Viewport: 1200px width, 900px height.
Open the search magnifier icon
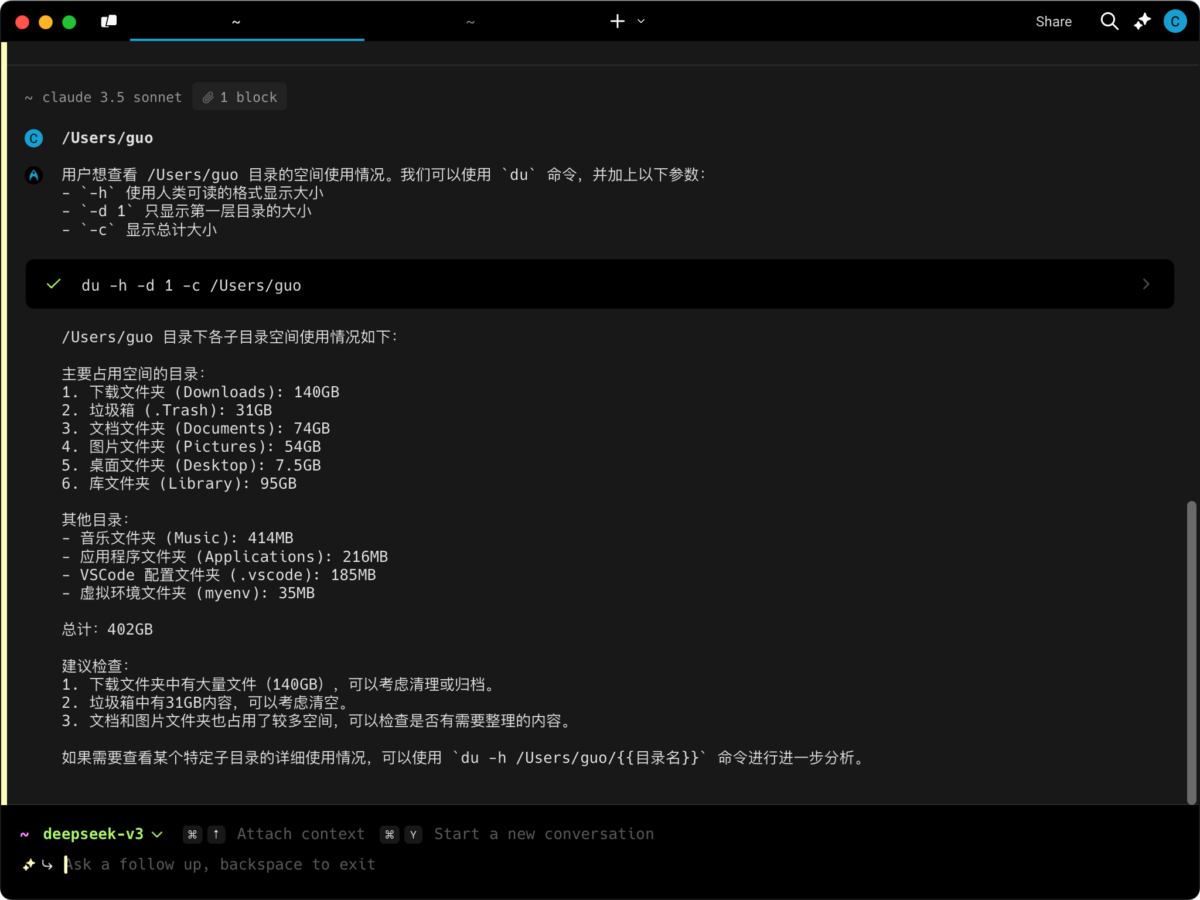pos(1109,21)
